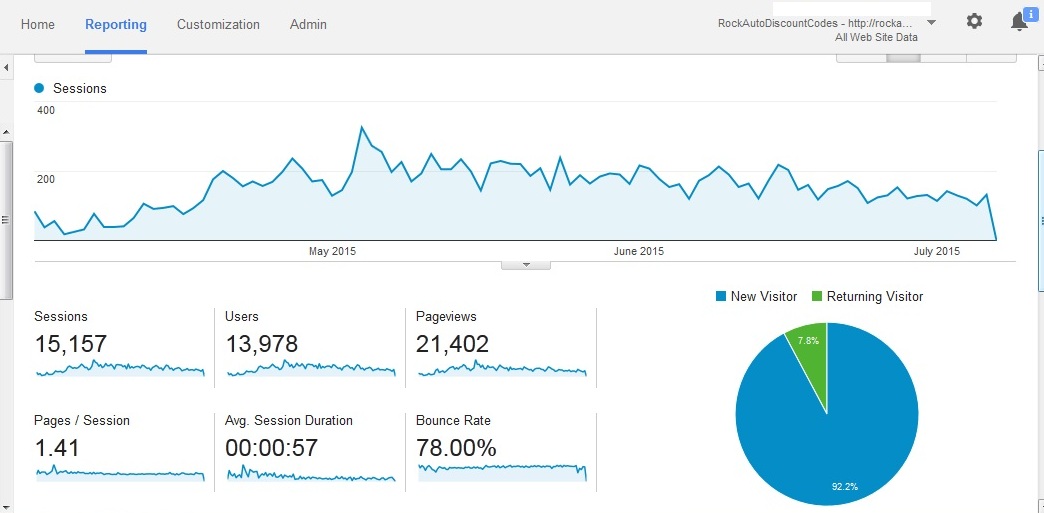Collapse the left sidebar arrow
Screen dimensions: 1044x513
tap(6, 67)
